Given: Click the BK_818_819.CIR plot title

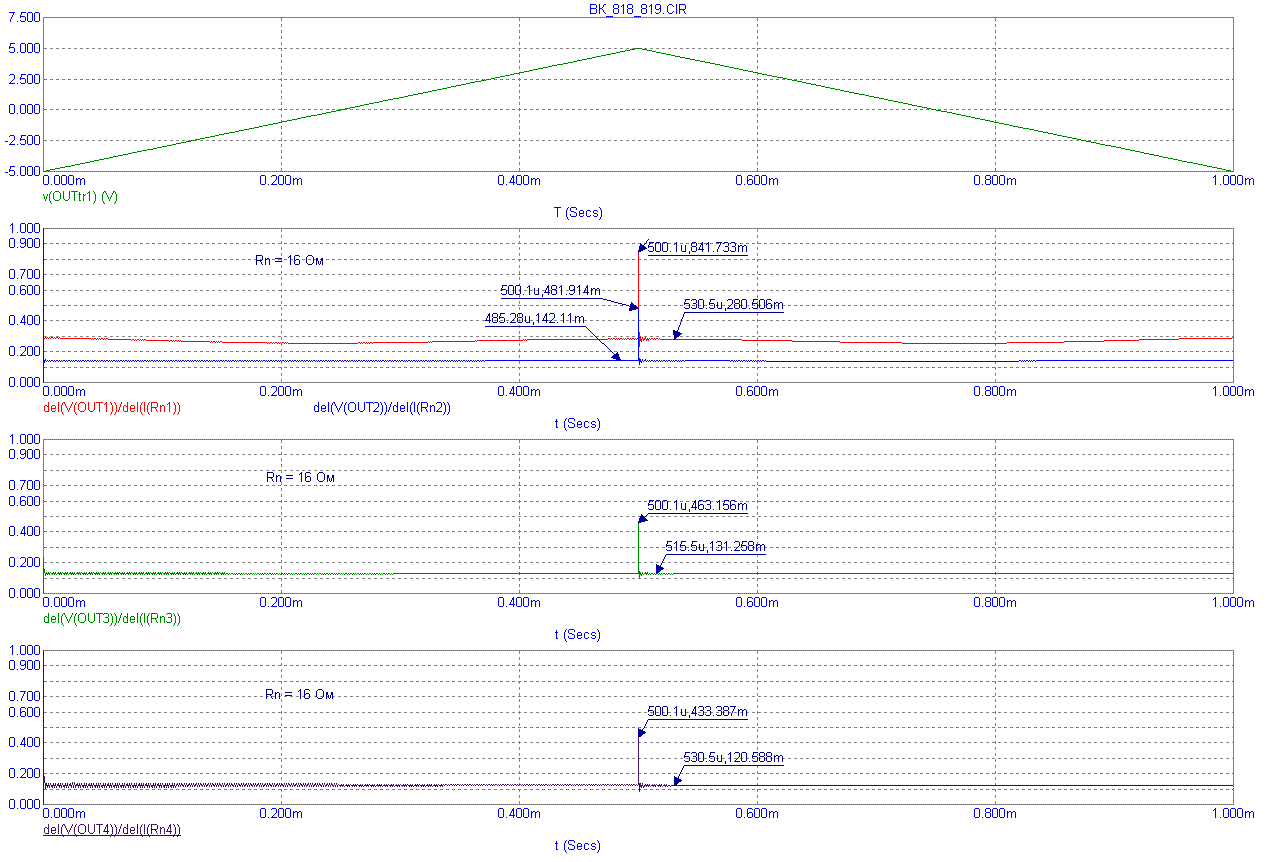Looking at the screenshot, I should pos(637,8).
